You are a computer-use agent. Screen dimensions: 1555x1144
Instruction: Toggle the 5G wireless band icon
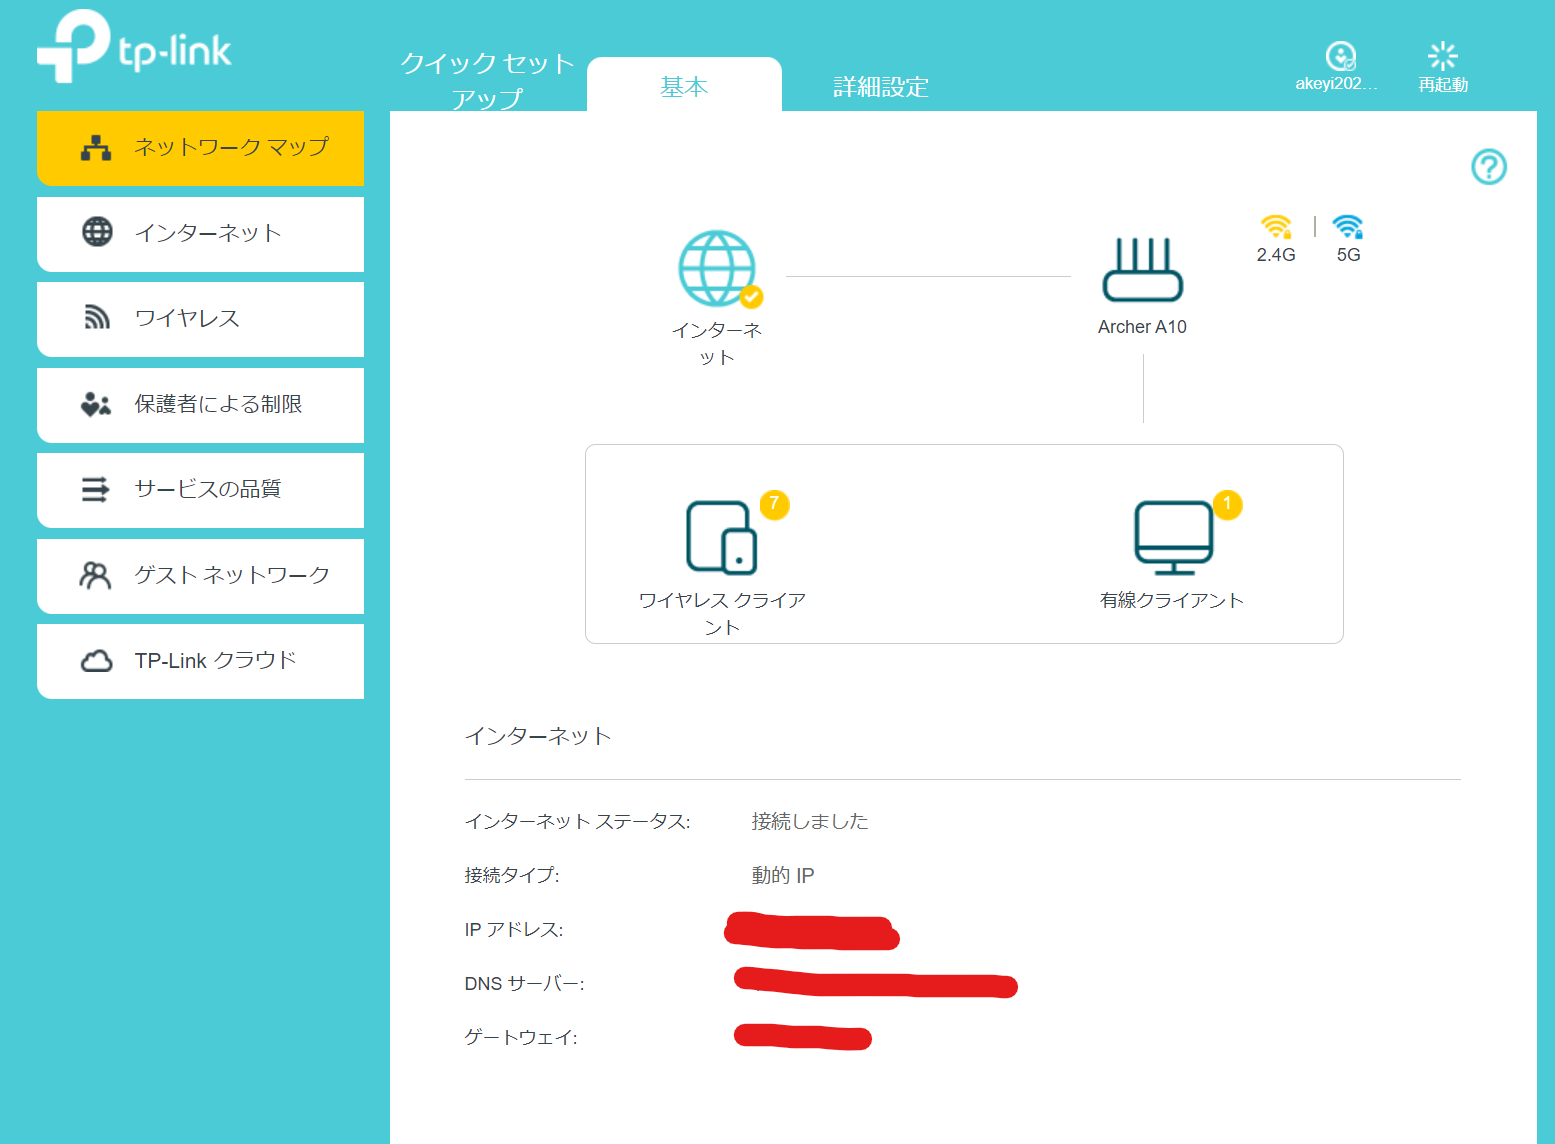tap(1347, 227)
